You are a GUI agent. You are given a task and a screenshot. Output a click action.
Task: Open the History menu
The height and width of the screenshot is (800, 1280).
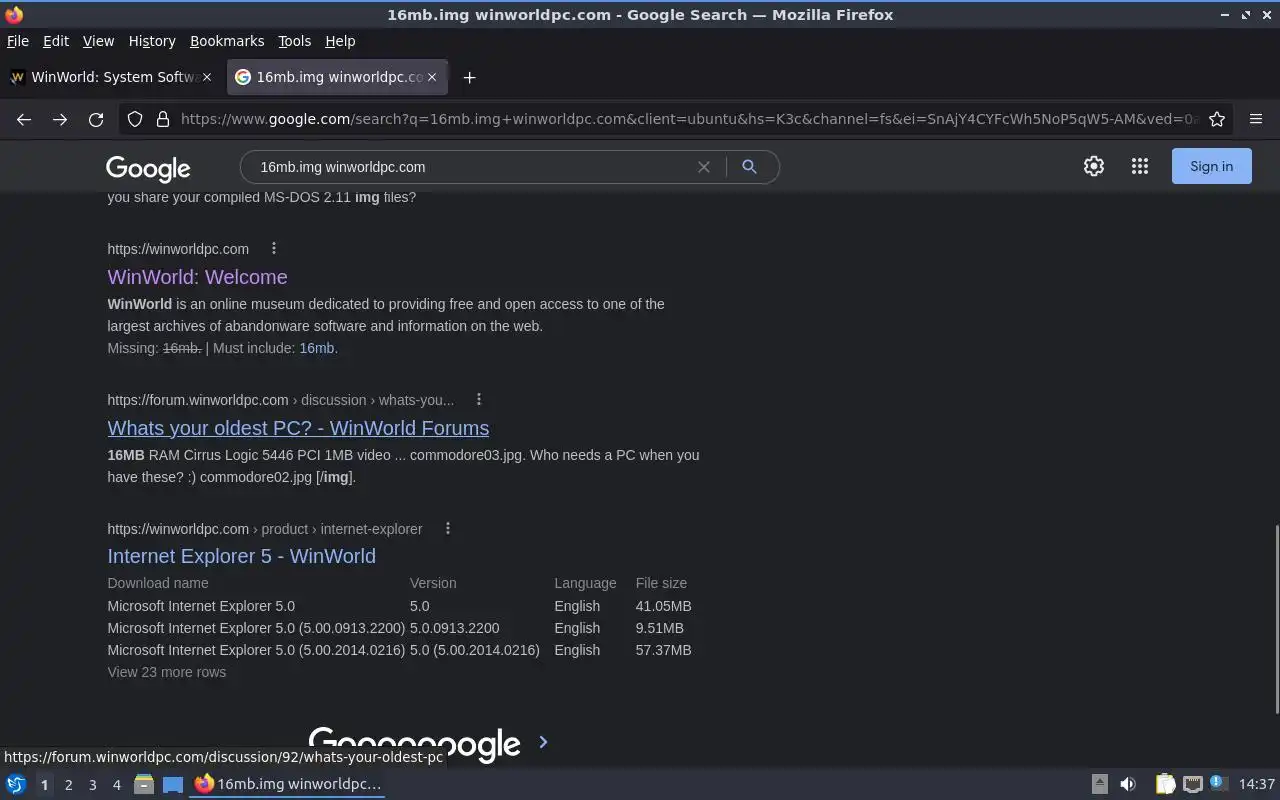152,41
